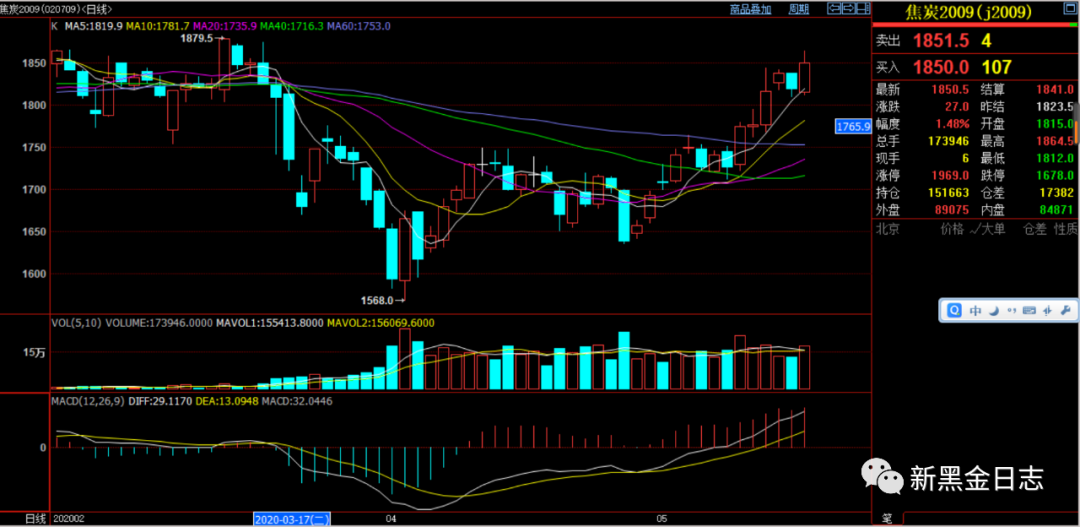Click 仓差 column header in trade list
Image resolution: width=1080 pixels, height=527 pixels.
(1035, 229)
